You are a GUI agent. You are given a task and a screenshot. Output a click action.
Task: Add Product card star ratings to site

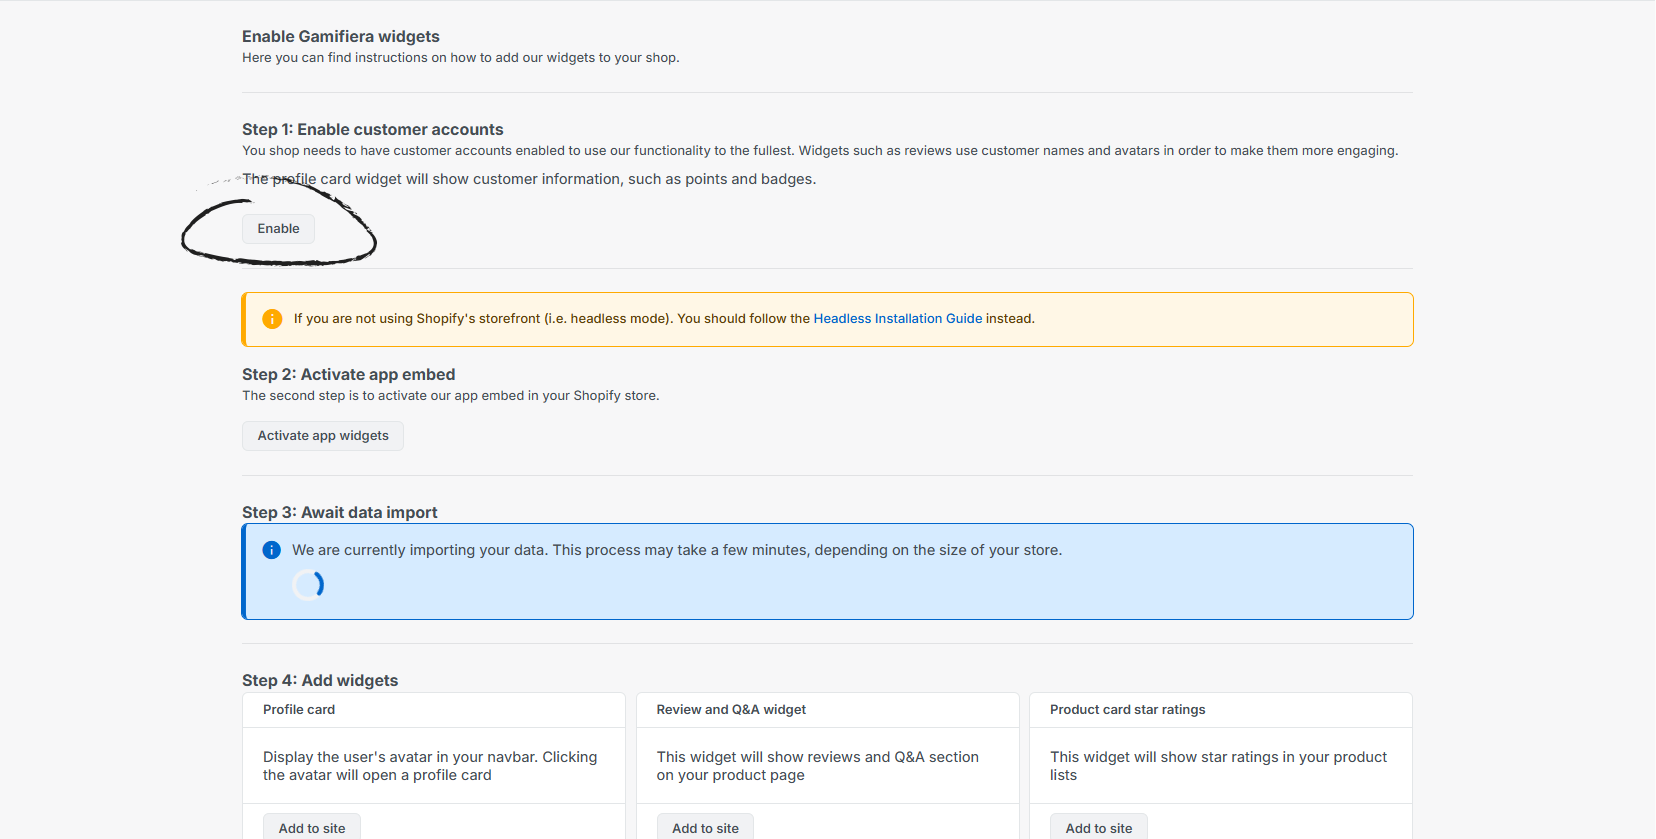(1098, 827)
